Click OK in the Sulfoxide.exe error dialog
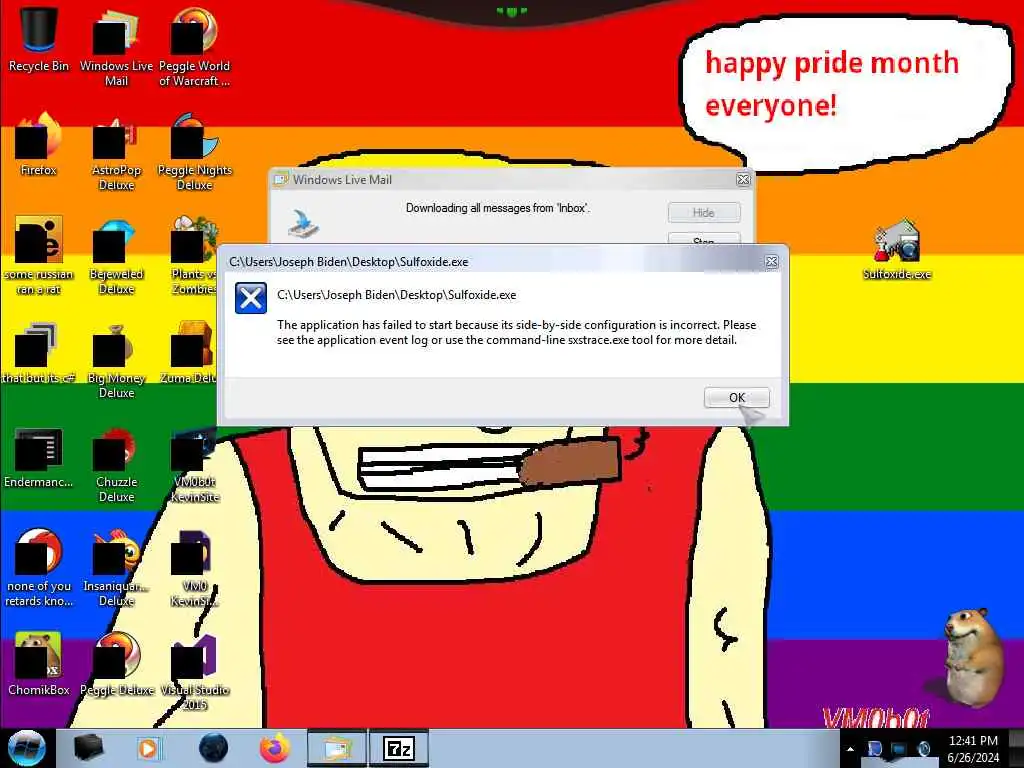 point(737,397)
